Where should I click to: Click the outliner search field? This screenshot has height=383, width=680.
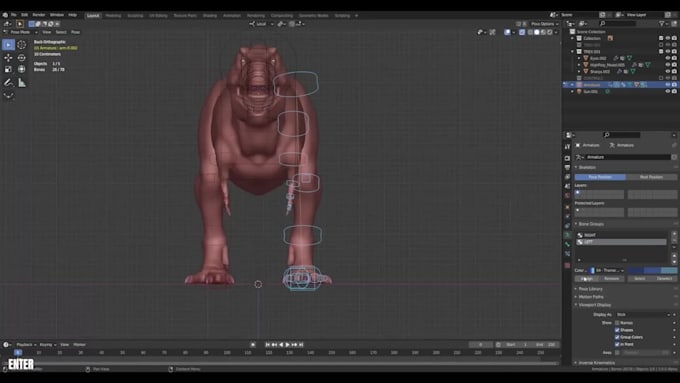(x=618, y=23)
